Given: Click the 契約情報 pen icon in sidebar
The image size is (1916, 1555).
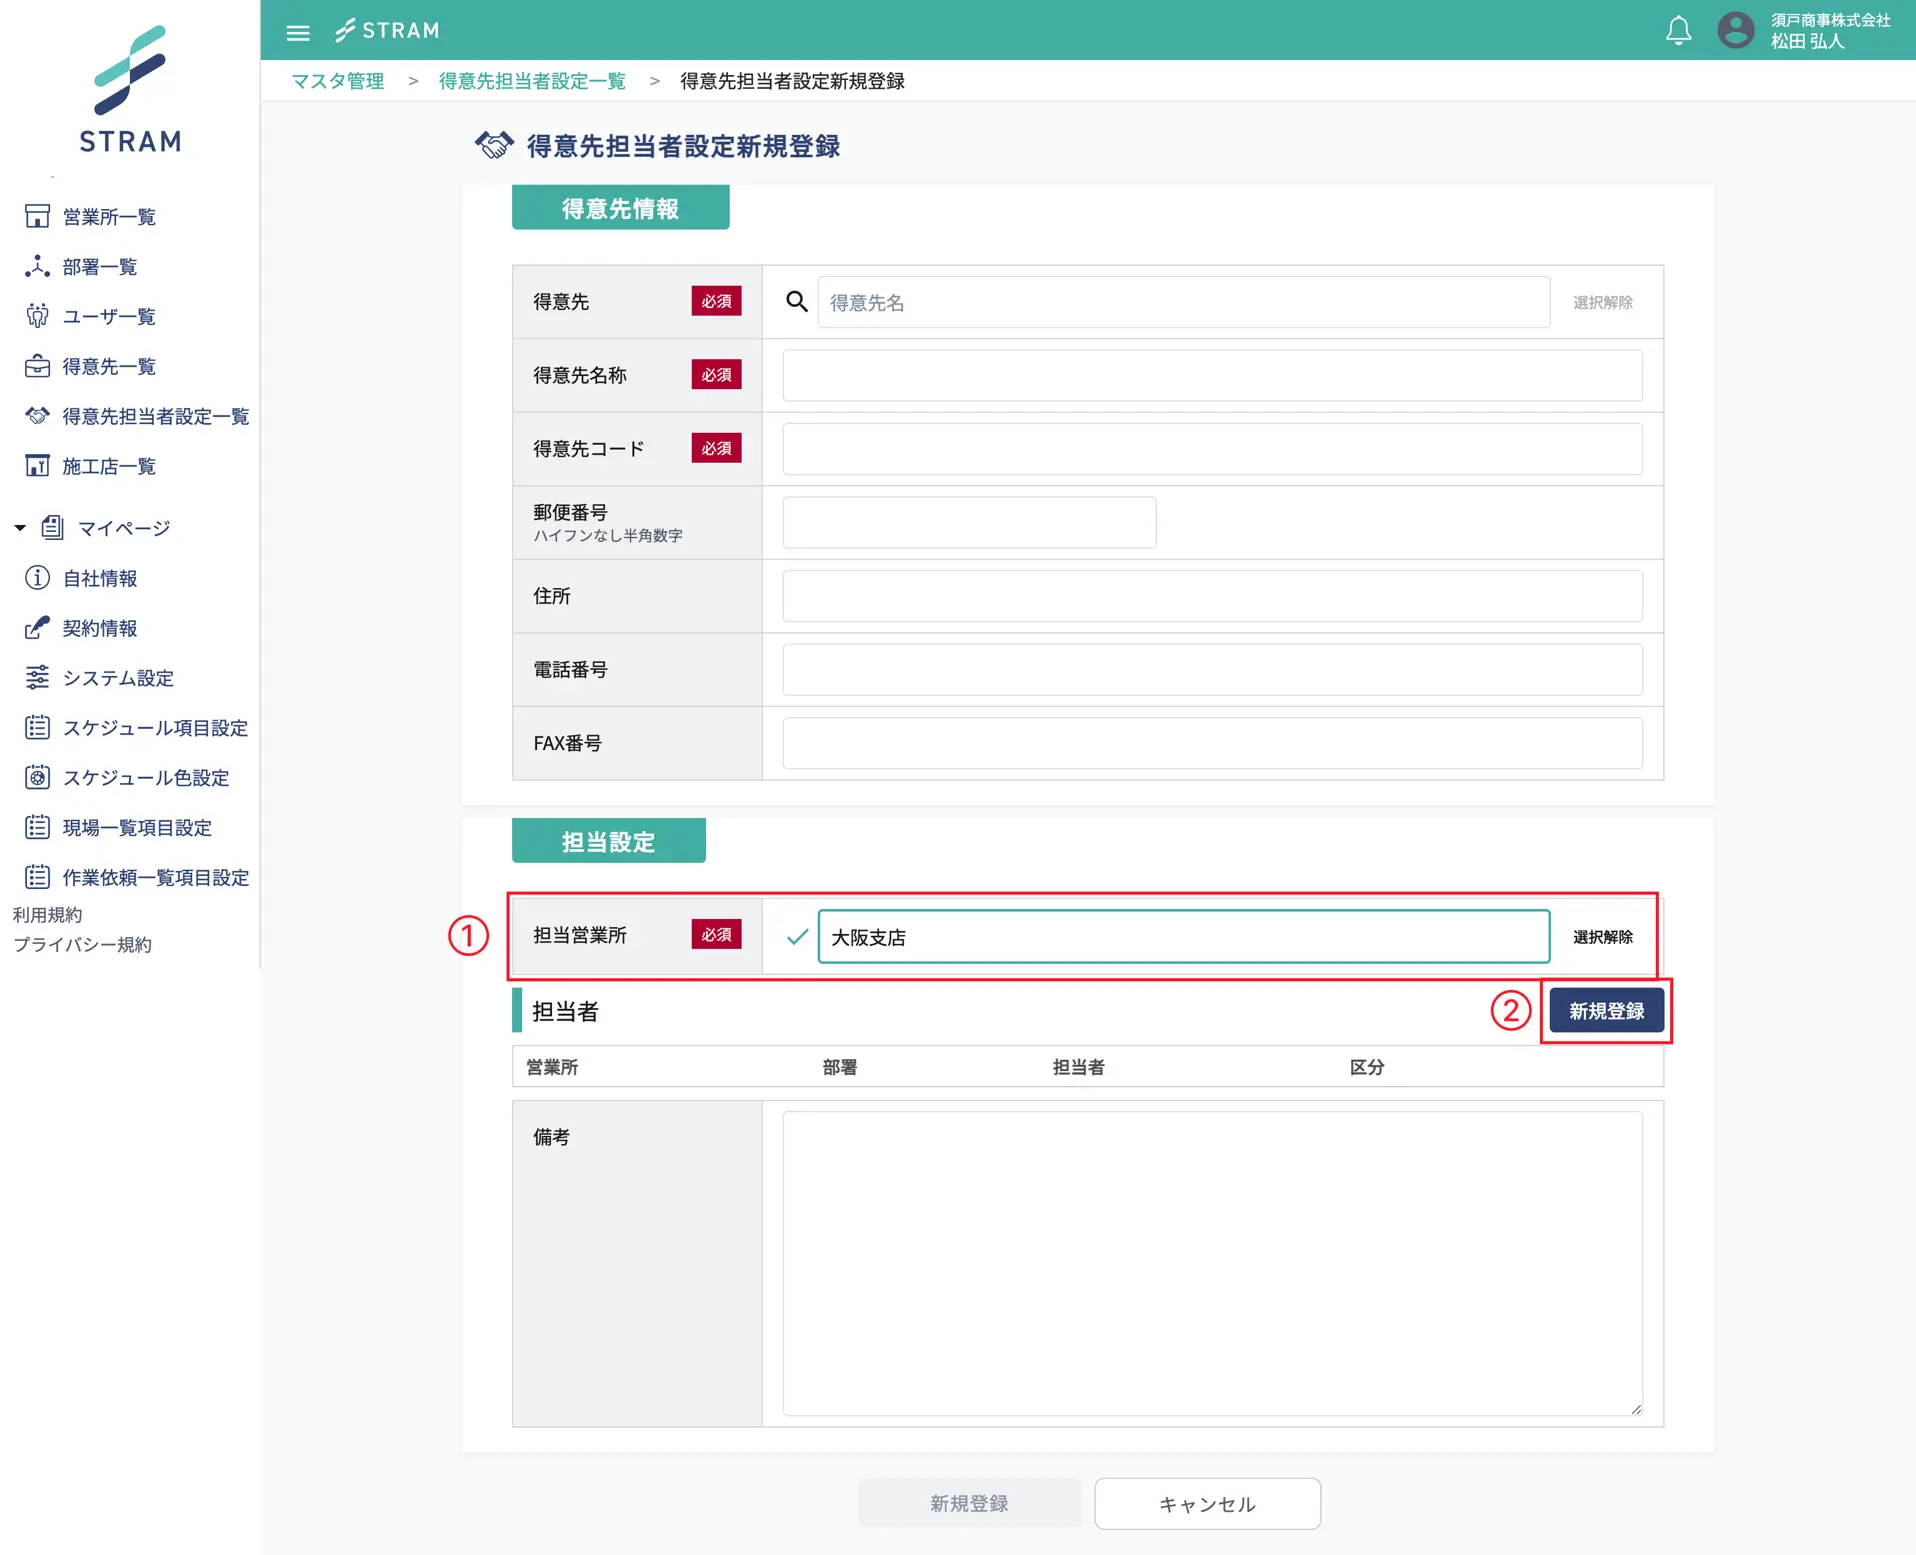Looking at the screenshot, I should pos(37,628).
